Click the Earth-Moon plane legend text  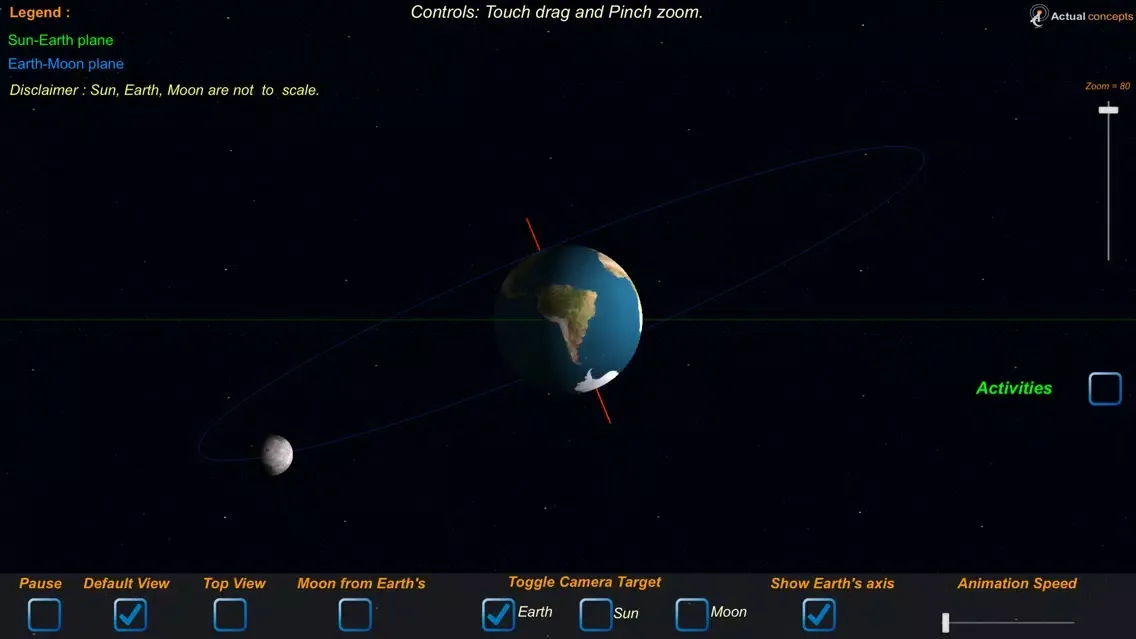click(66, 64)
